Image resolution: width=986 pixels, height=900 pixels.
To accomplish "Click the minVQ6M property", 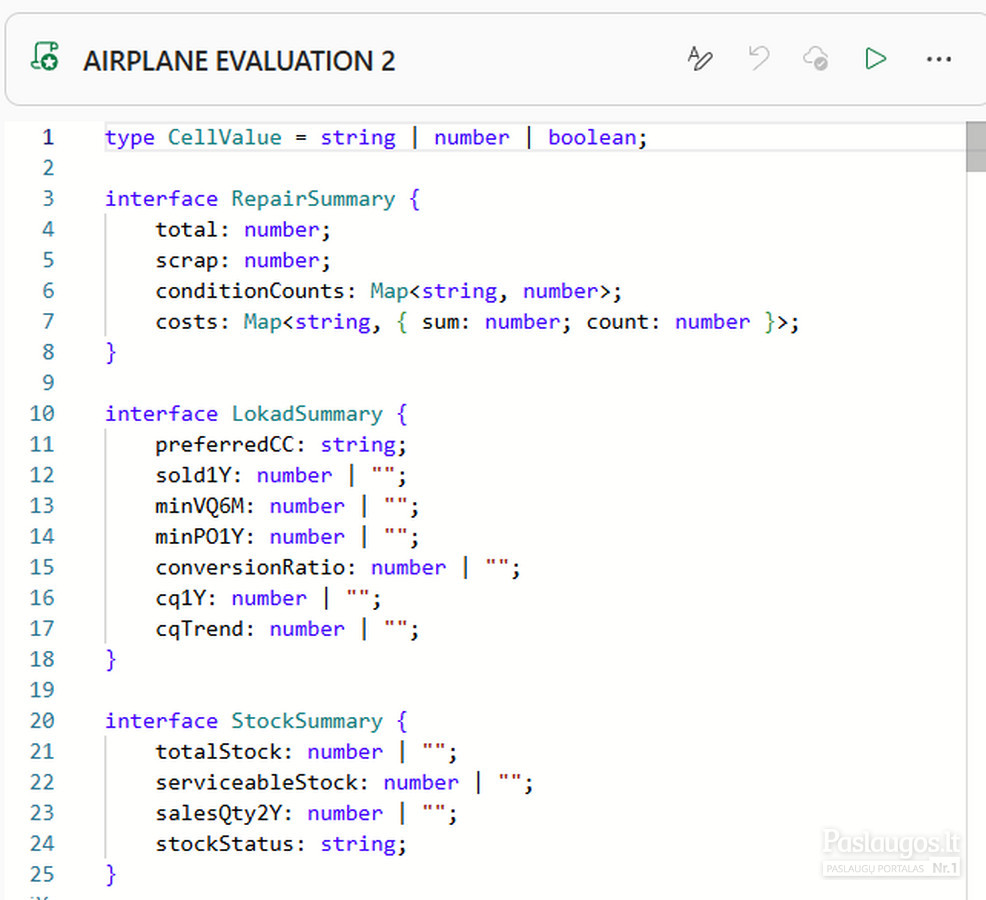I will pyautogui.click(x=199, y=506).
